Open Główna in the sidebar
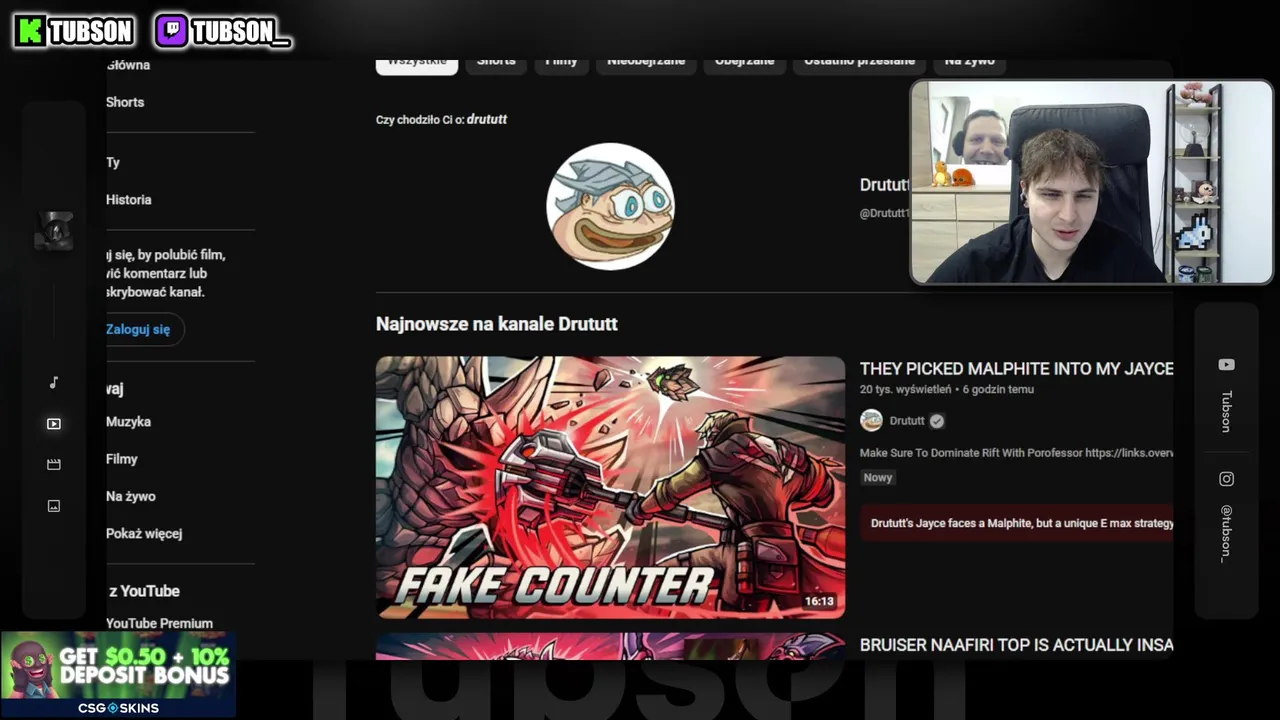 (128, 65)
